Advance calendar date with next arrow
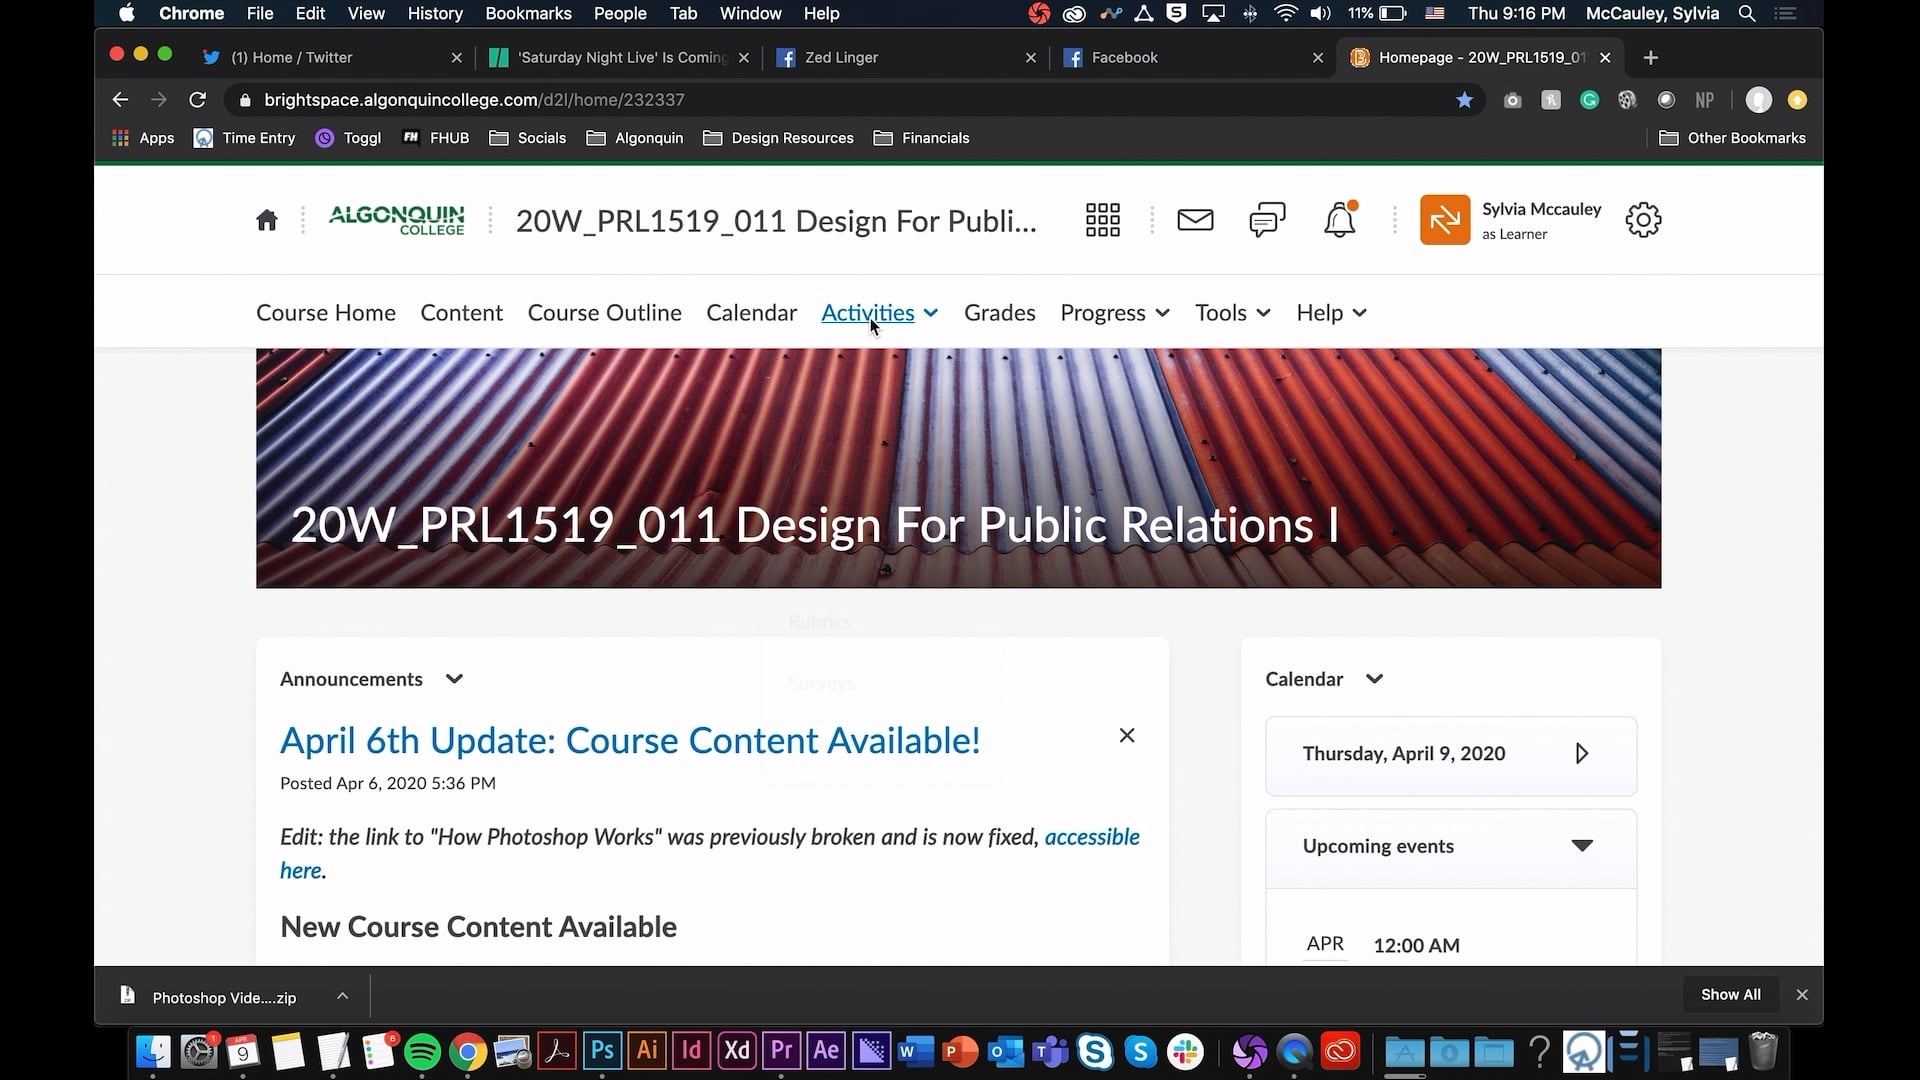The image size is (1920, 1080). point(1581,753)
